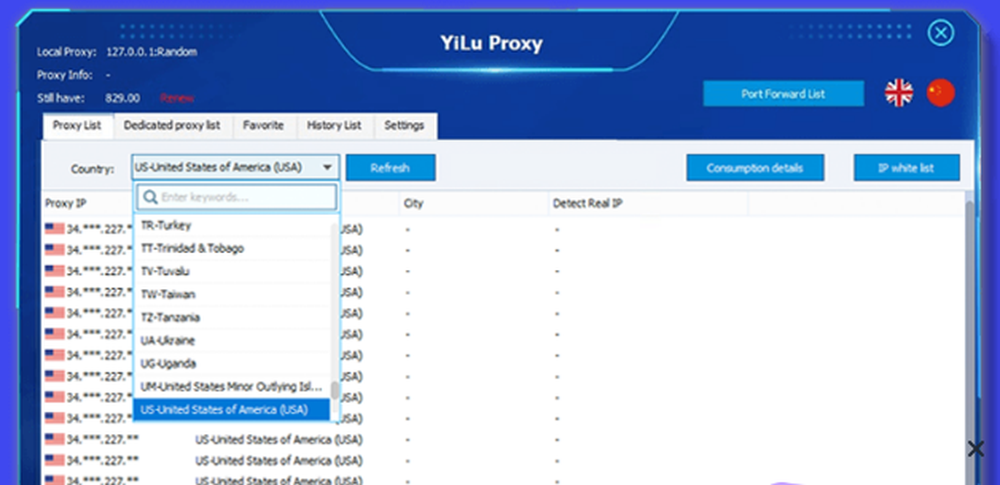Switch language to English via UK flag

[899, 93]
